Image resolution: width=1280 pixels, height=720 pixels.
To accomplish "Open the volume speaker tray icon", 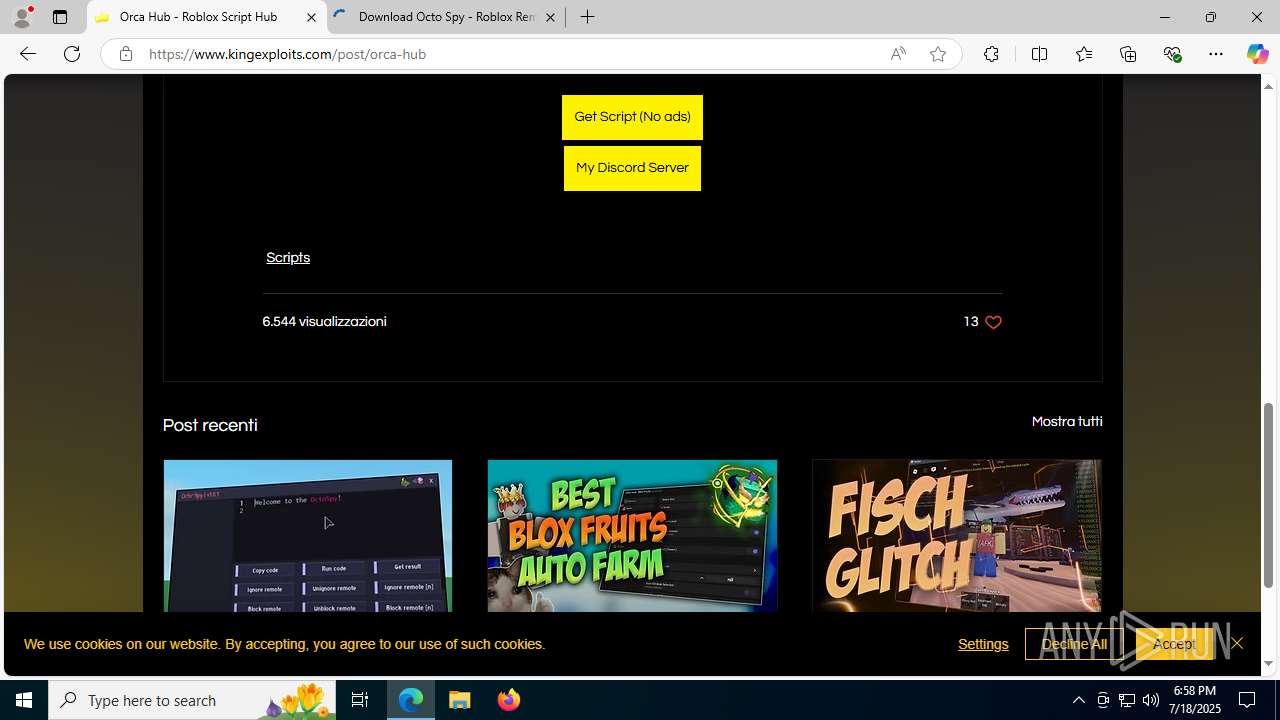I will pyautogui.click(x=1151, y=700).
